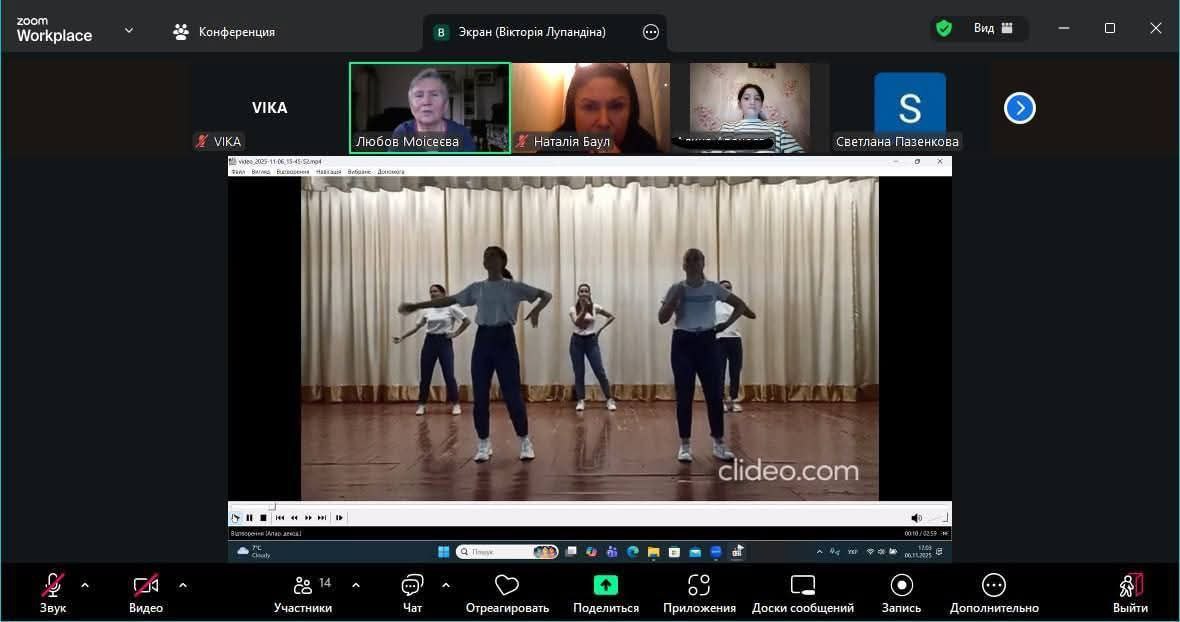Open the Apps (Приложения) panel

tap(699, 586)
